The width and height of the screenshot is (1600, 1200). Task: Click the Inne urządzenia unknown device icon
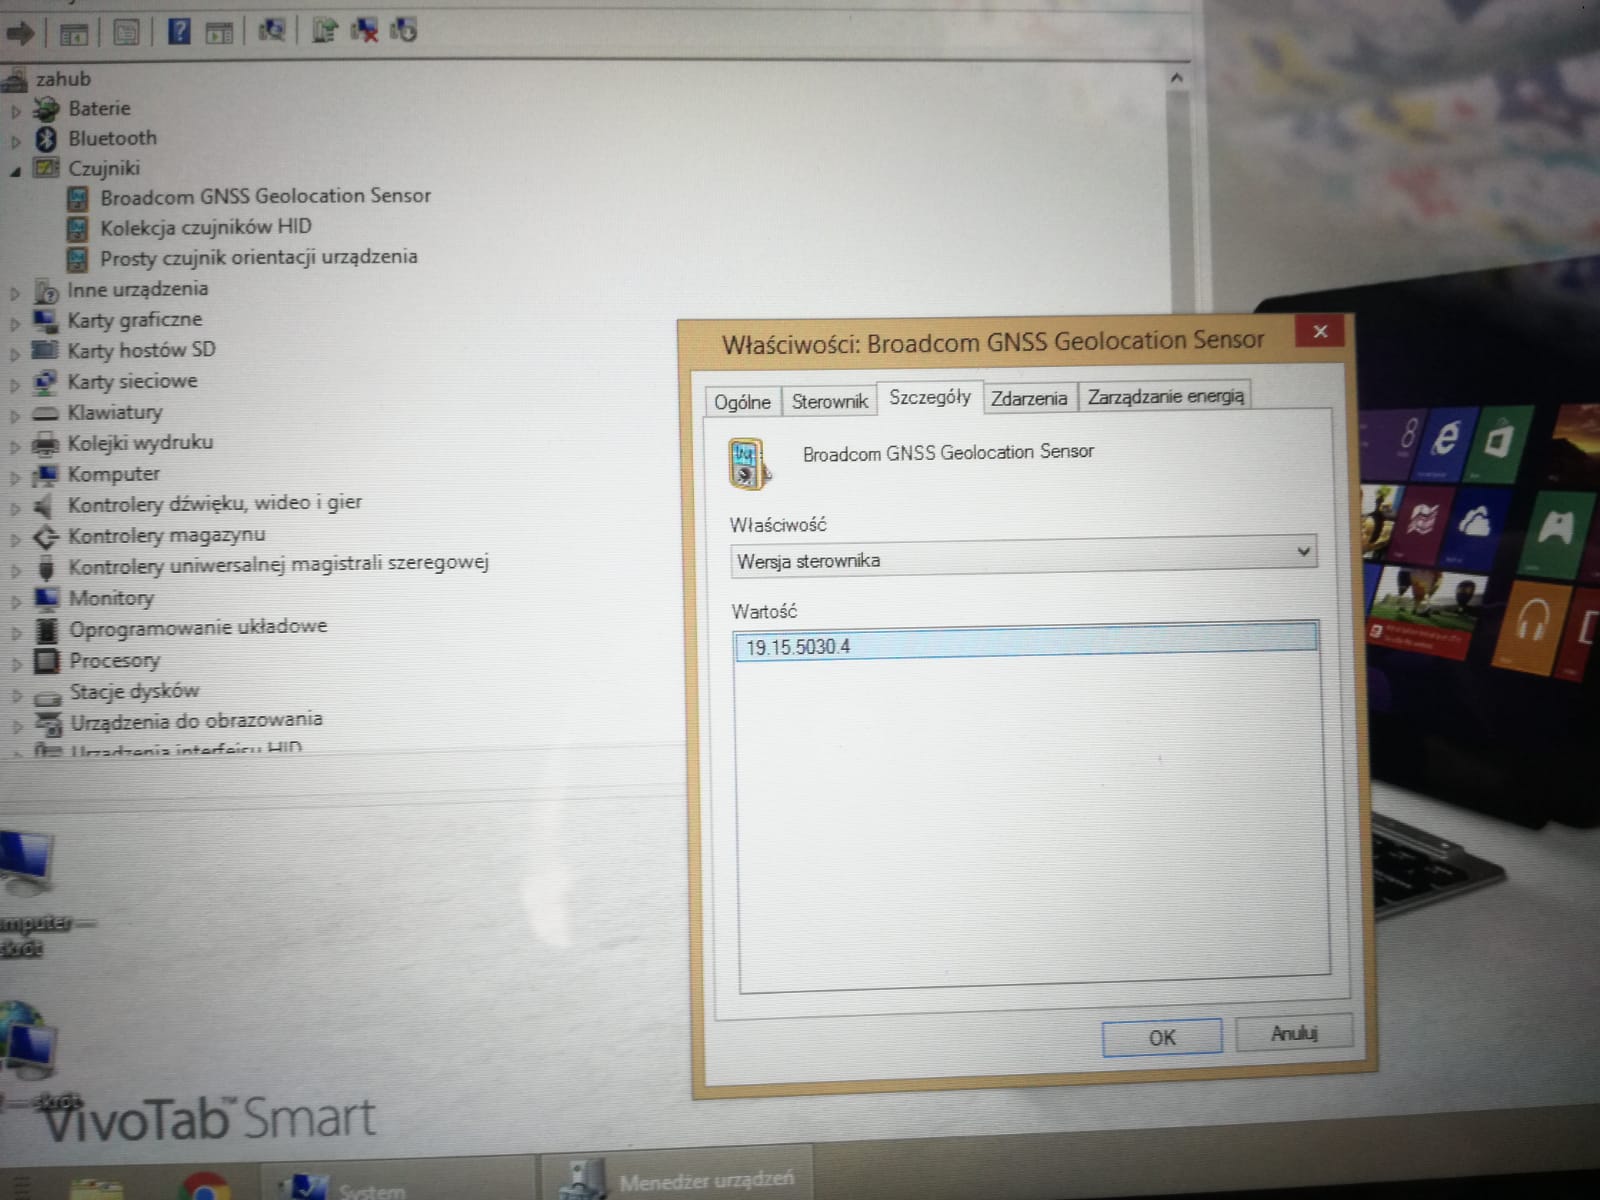tap(46, 291)
